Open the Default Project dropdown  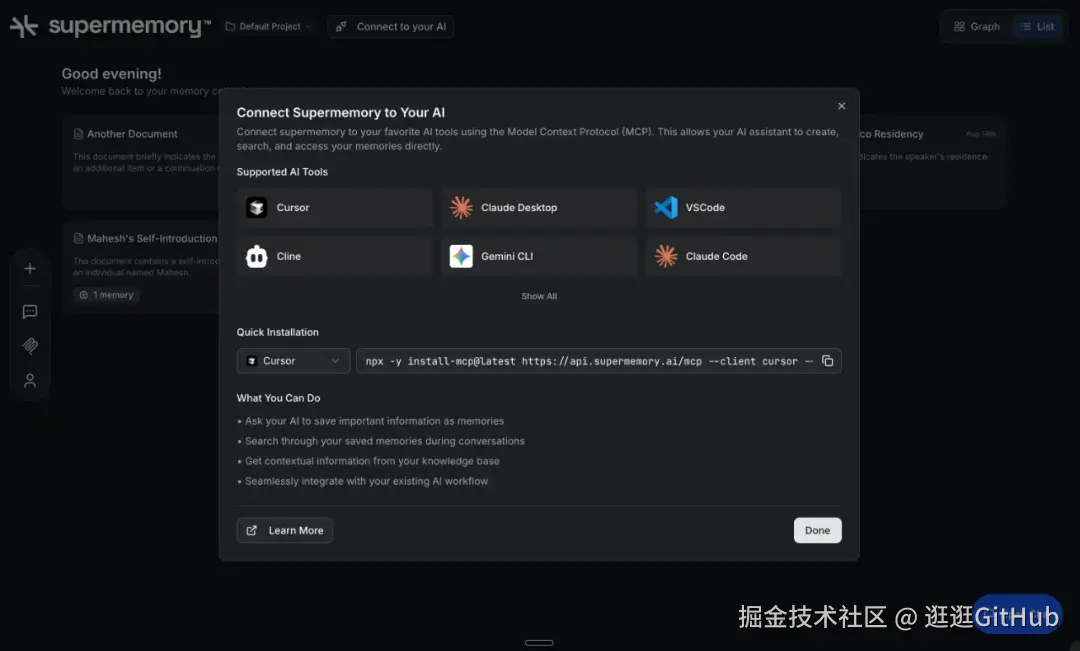pyautogui.click(x=268, y=27)
